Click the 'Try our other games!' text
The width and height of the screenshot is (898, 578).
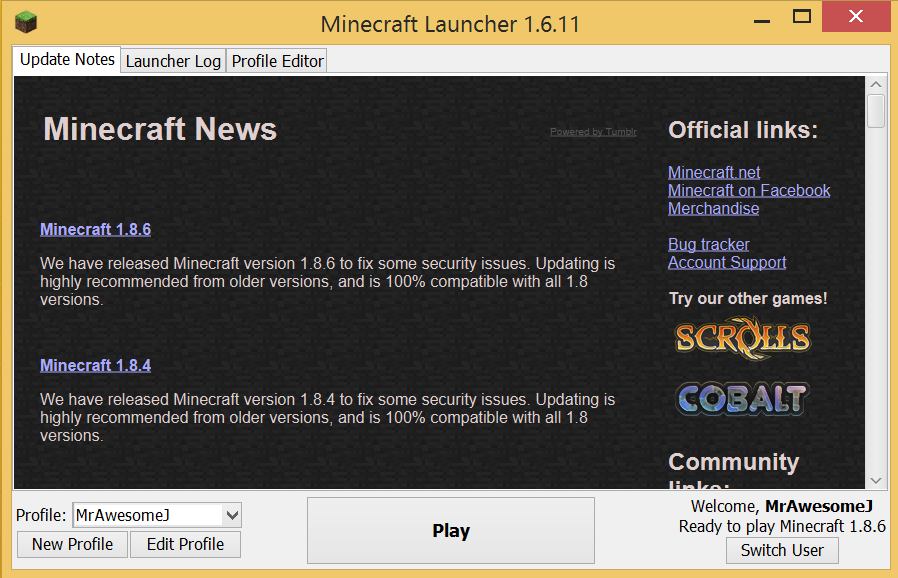[x=748, y=298]
